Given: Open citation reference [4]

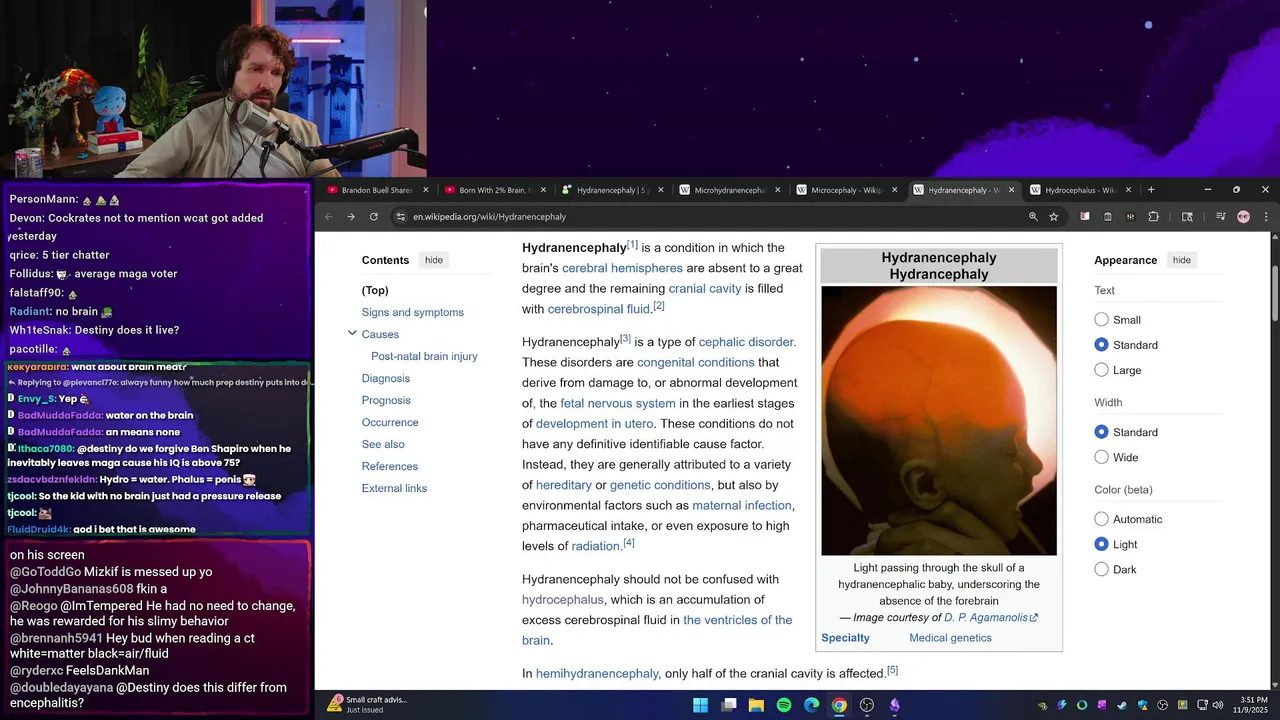Looking at the screenshot, I should pyautogui.click(x=629, y=543).
